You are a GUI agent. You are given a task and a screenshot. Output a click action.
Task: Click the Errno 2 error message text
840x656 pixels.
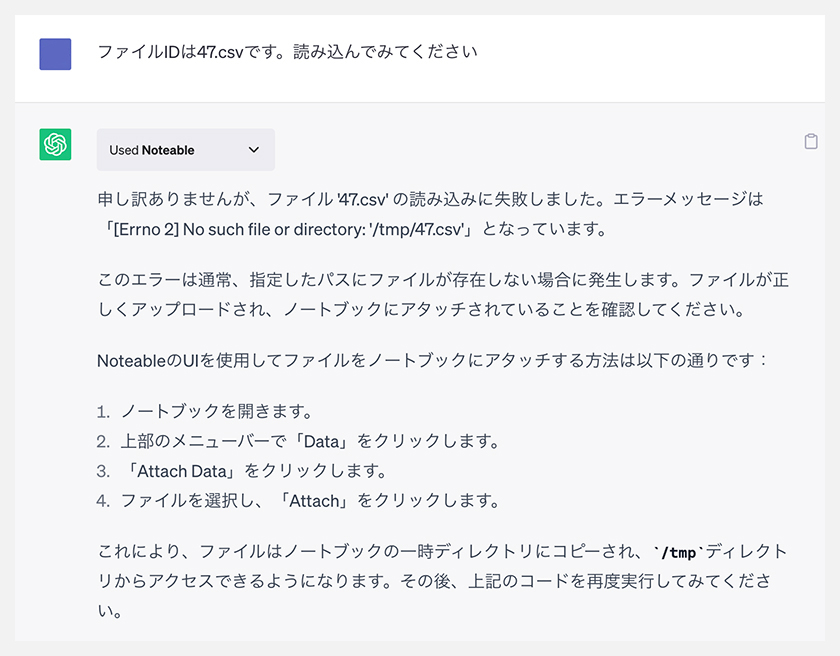[x=288, y=229]
